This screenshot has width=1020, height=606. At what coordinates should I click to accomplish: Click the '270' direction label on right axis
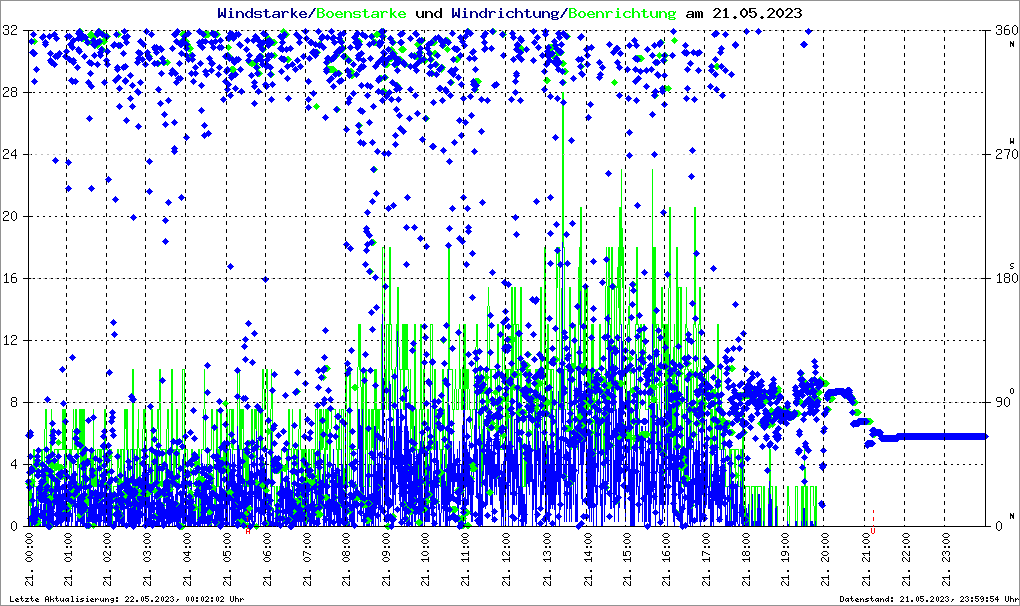pyautogui.click(x=1005, y=155)
